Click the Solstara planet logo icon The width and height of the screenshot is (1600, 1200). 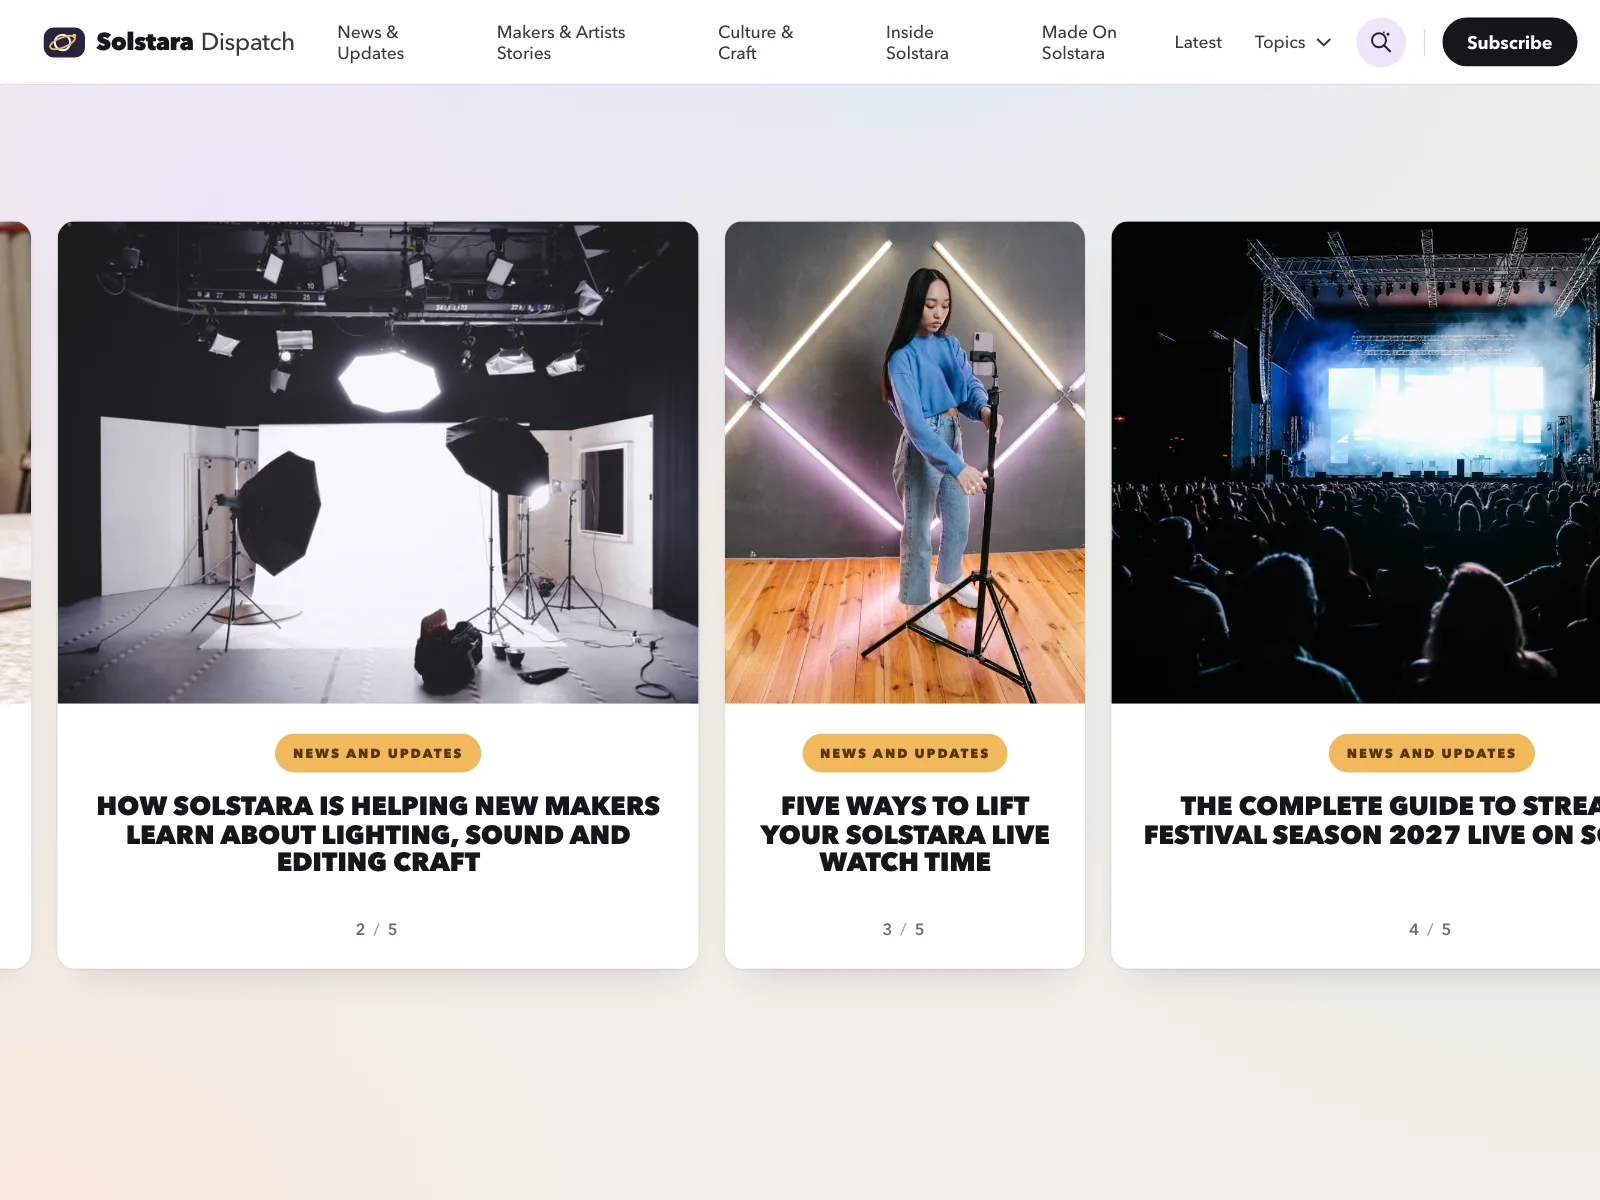64,42
